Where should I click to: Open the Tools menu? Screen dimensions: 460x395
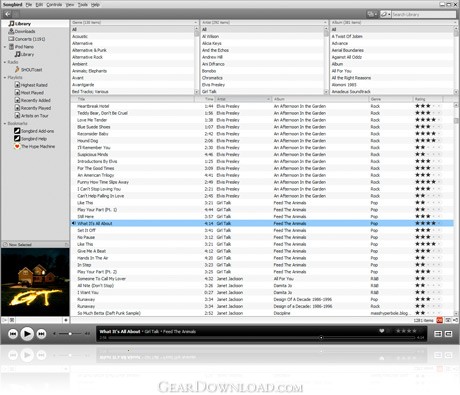(82, 5)
